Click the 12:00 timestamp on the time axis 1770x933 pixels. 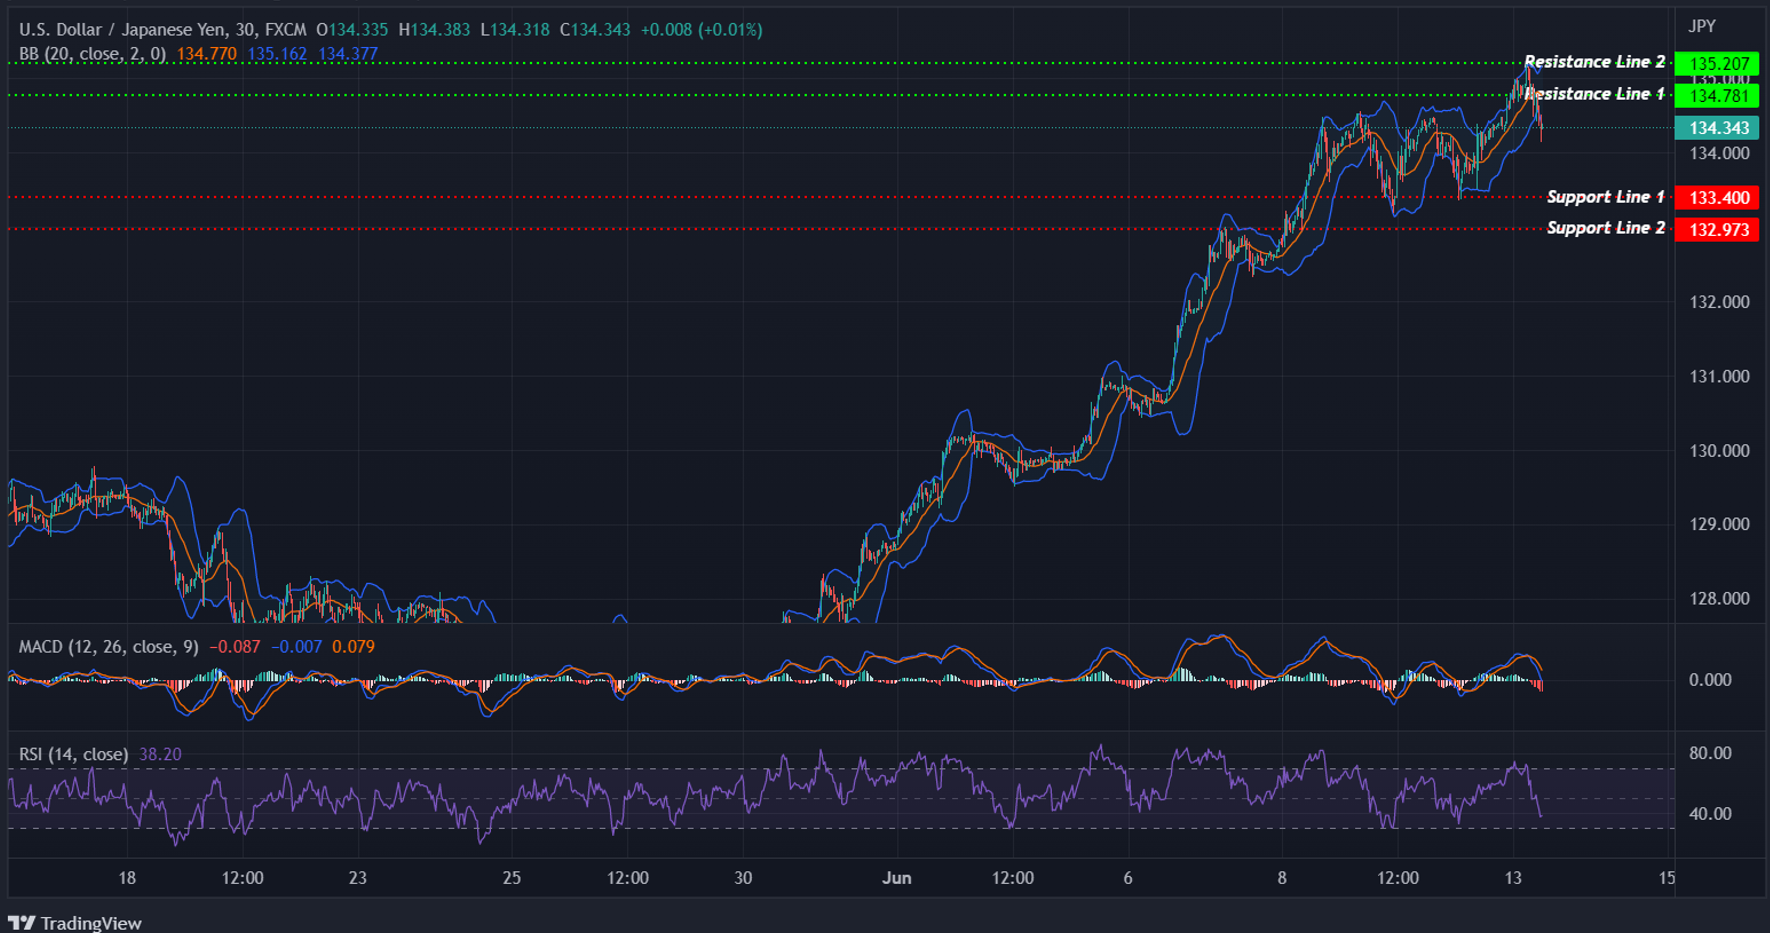(x=244, y=877)
